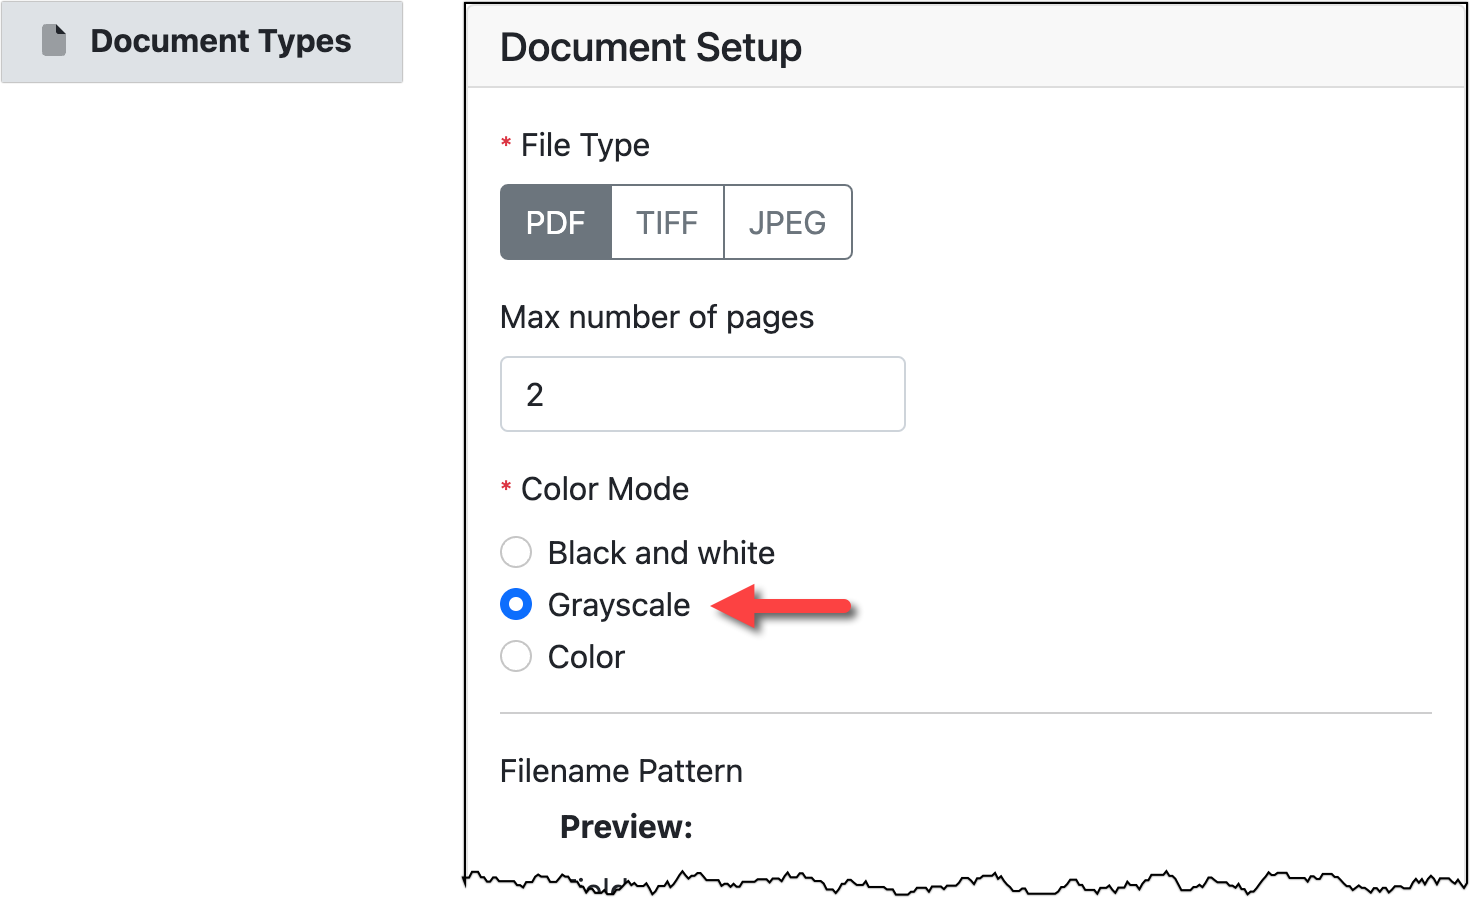Image resolution: width=1470 pixels, height=898 pixels.
Task: Switch file type to TIFF
Action: (x=667, y=222)
